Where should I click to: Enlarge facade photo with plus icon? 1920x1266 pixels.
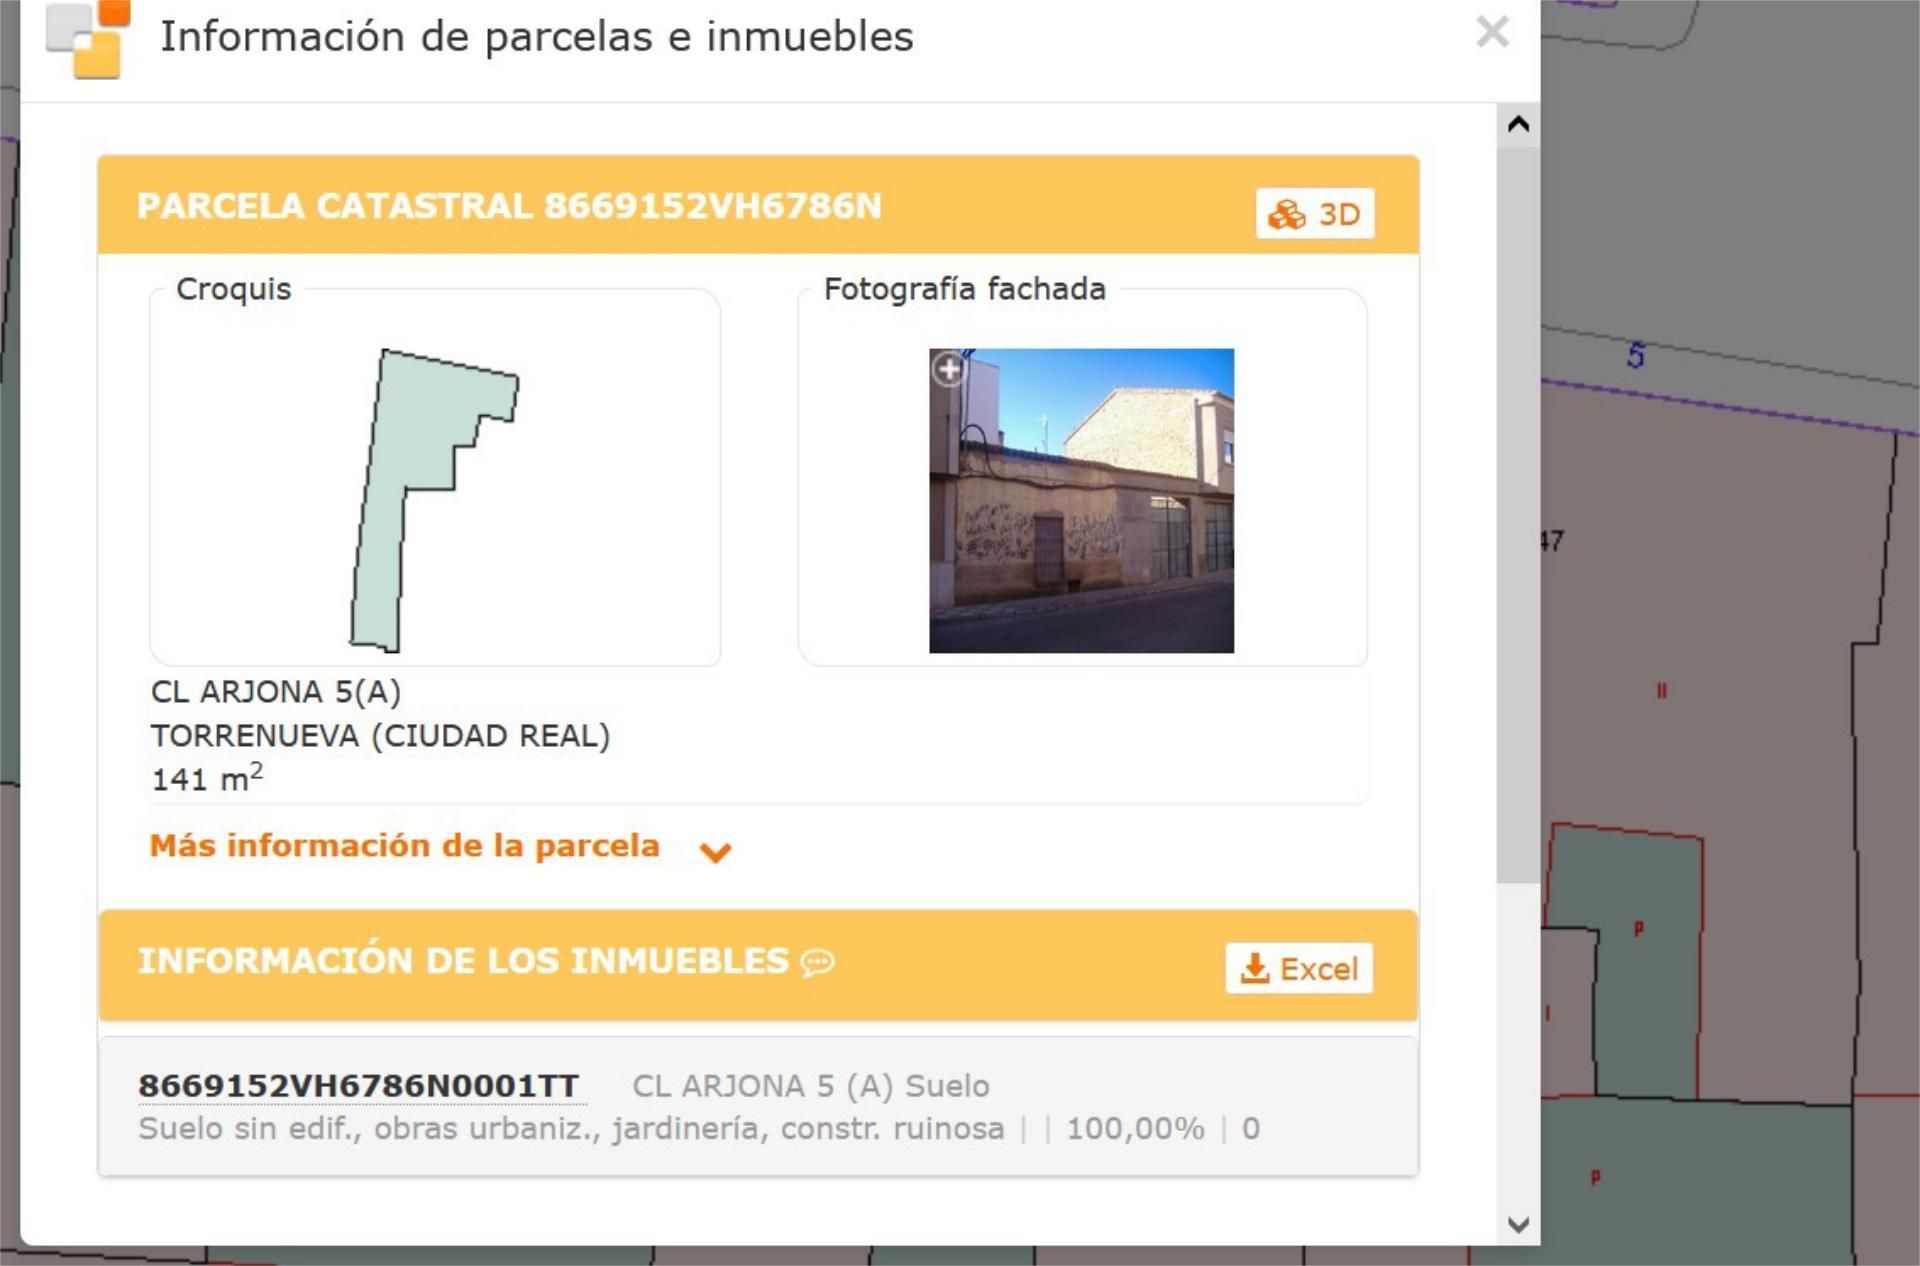949,369
